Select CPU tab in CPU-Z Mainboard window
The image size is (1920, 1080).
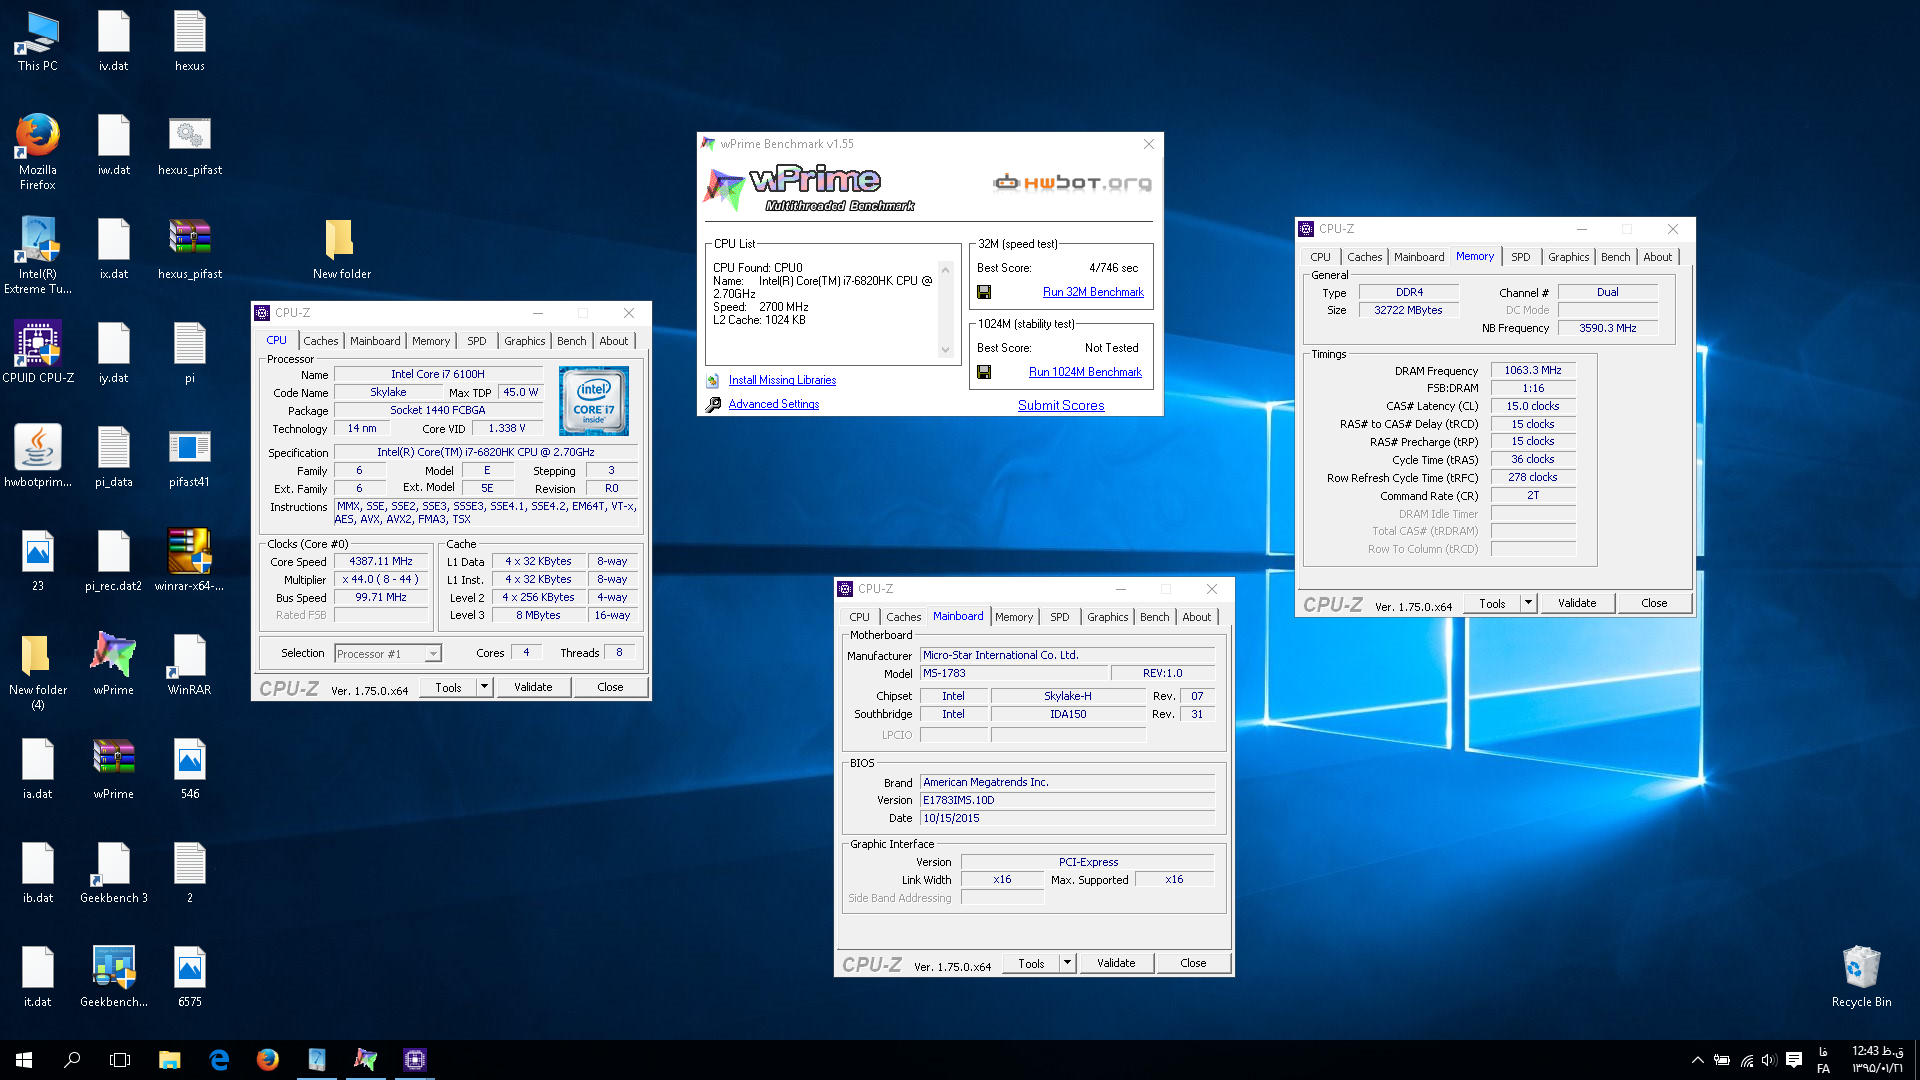pyautogui.click(x=859, y=617)
